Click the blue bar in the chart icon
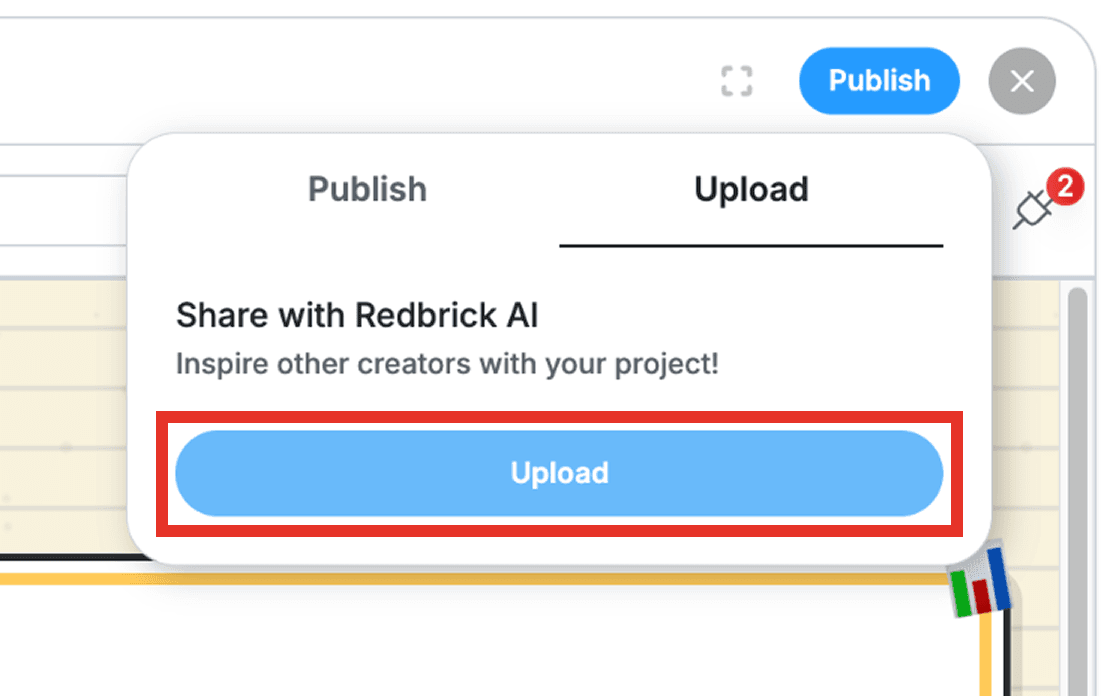1116x696 pixels. point(999,576)
